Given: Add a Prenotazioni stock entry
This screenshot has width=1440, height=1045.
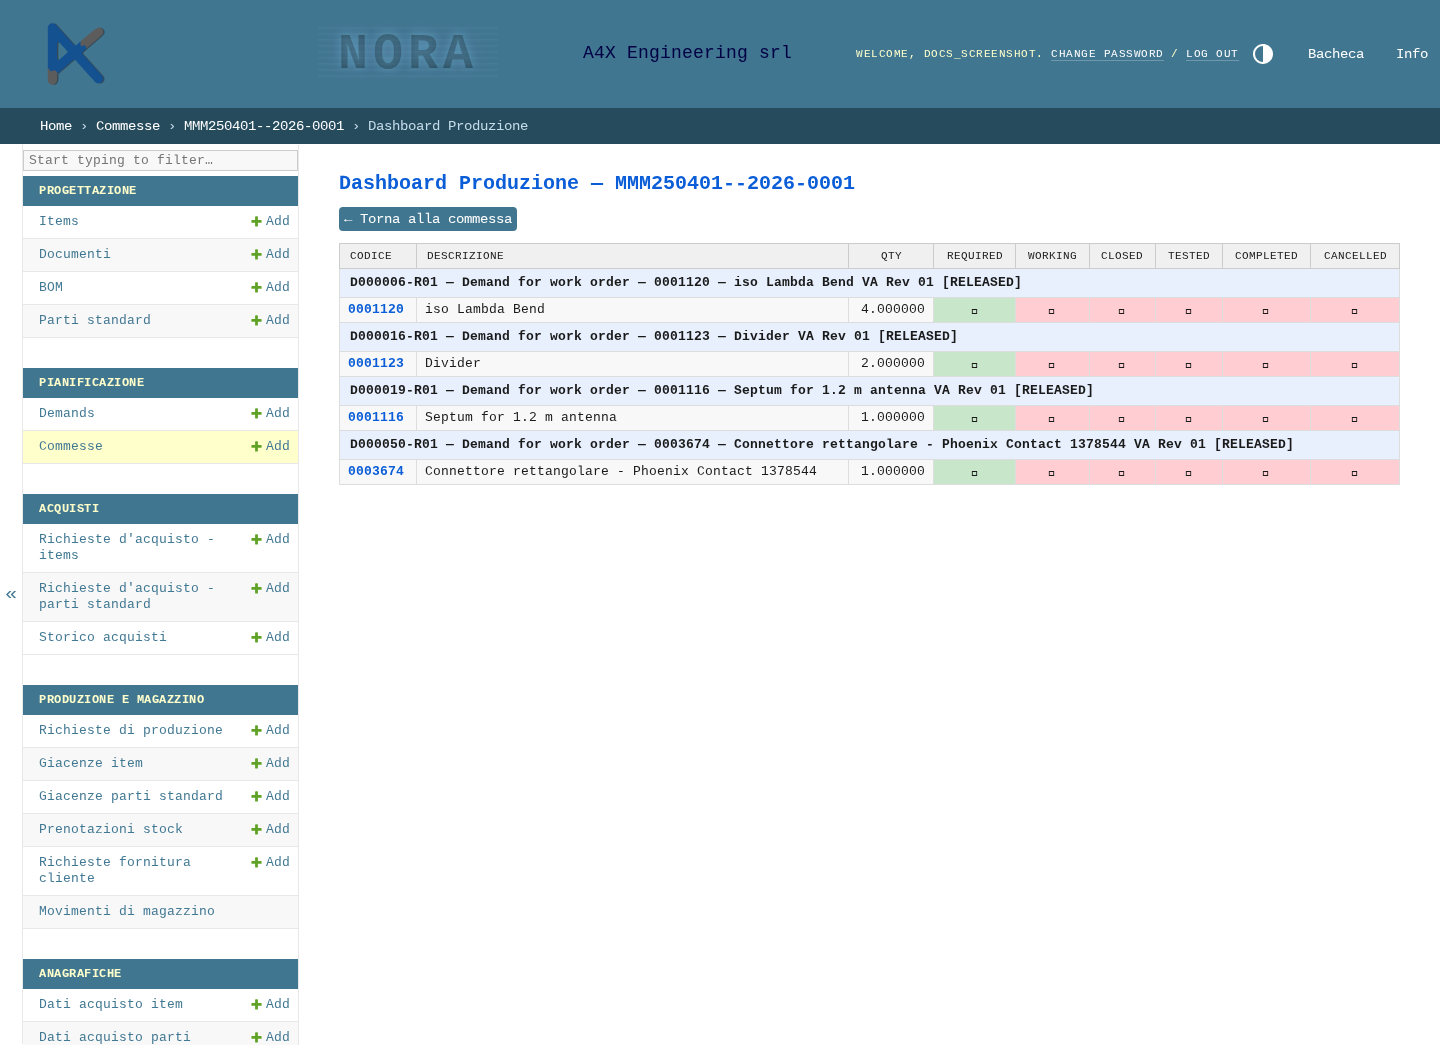Looking at the screenshot, I should [270, 829].
